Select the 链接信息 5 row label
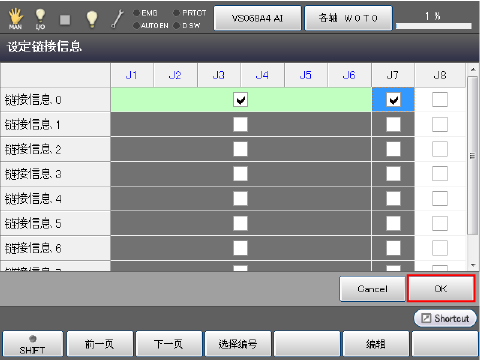 (55, 223)
